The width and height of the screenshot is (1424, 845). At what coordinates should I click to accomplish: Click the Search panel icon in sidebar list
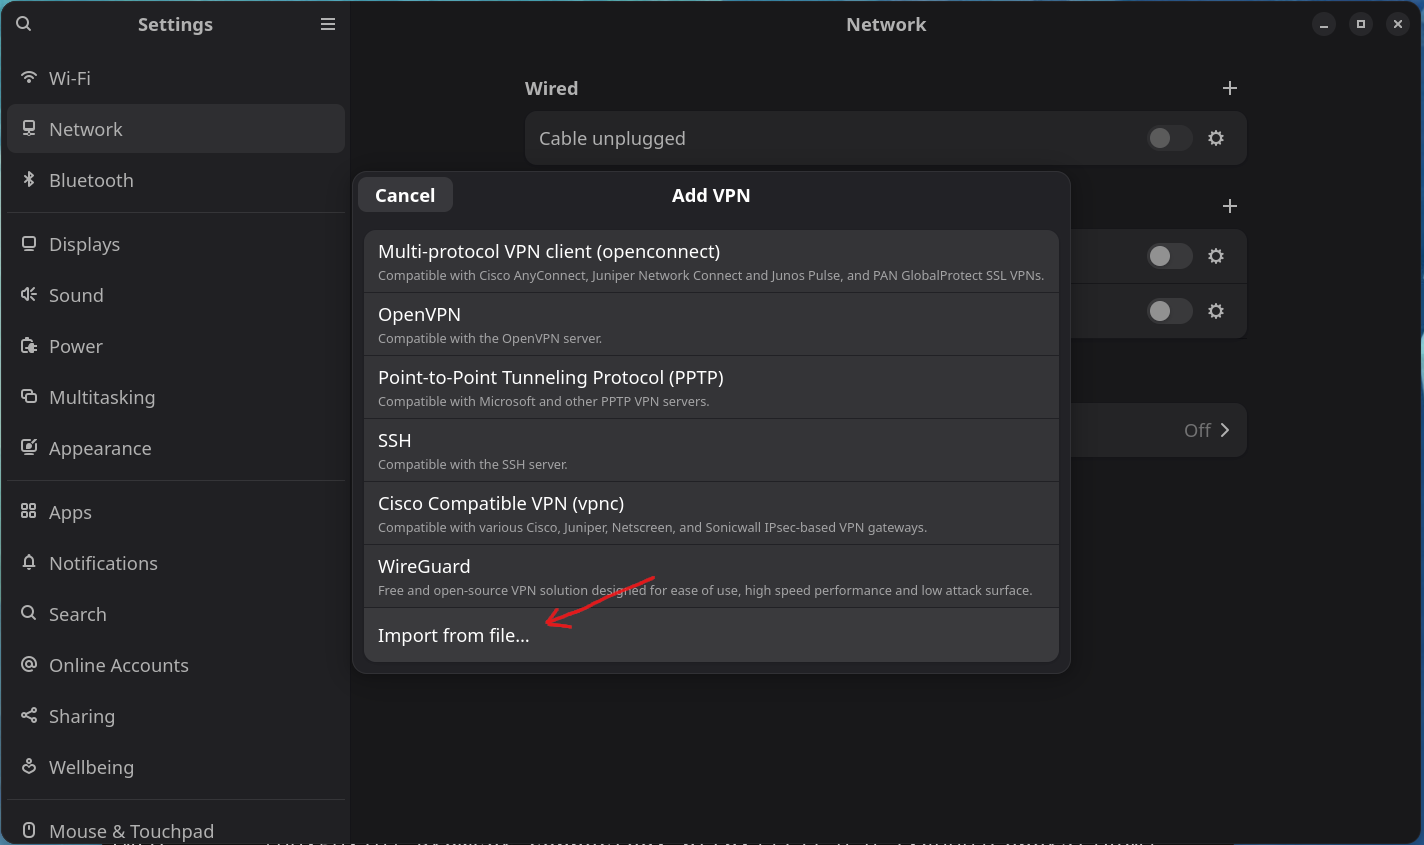pyautogui.click(x=29, y=614)
